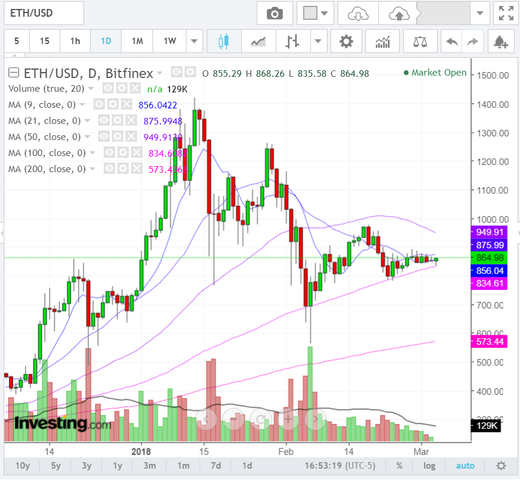This screenshot has height=480, width=520.
Task: Set chart range to 7d
Action: click(216, 466)
